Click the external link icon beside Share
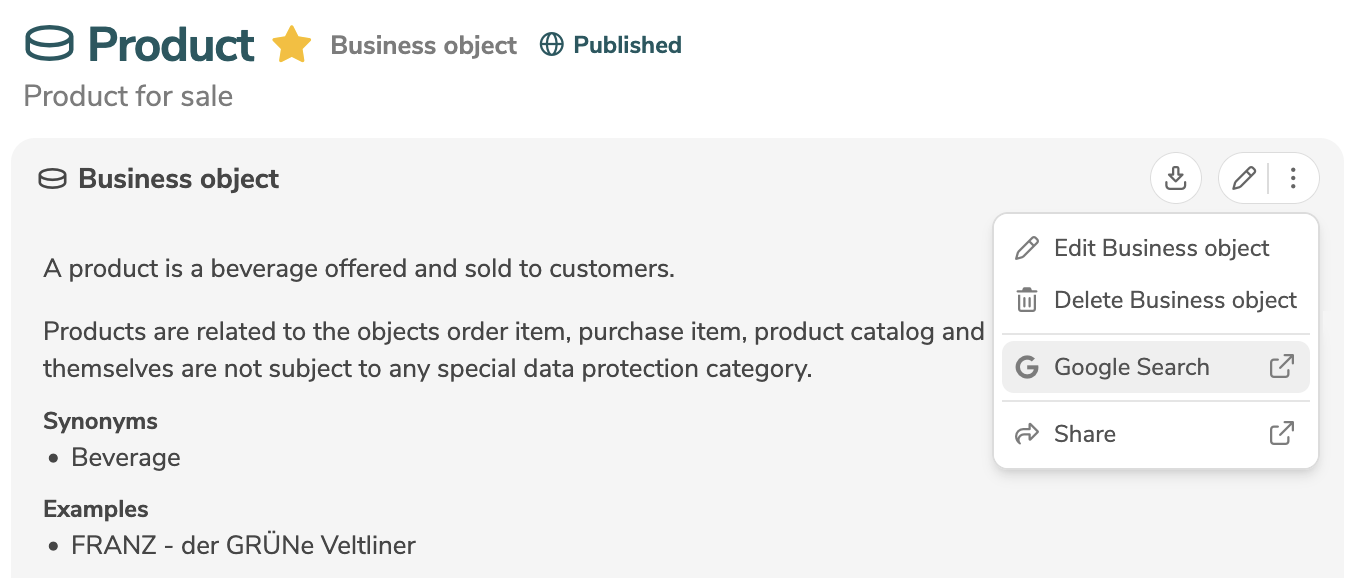Screen dimensions: 1358x580 [x=1282, y=433]
